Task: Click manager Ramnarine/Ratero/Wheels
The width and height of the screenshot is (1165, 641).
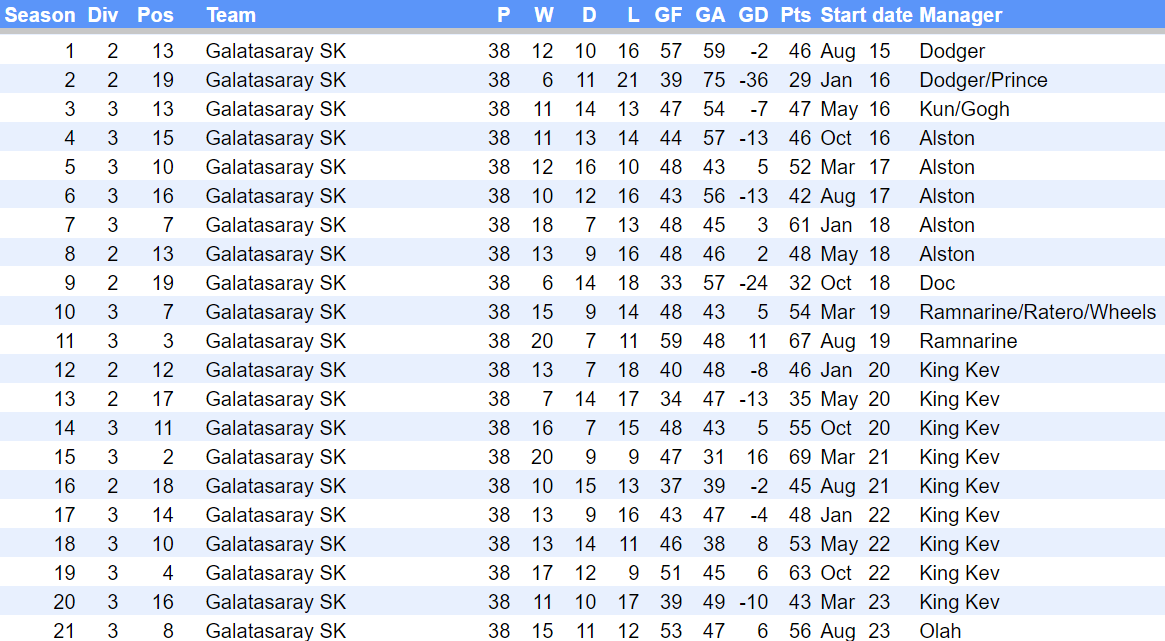Action: pyautogui.click(x=1037, y=312)
